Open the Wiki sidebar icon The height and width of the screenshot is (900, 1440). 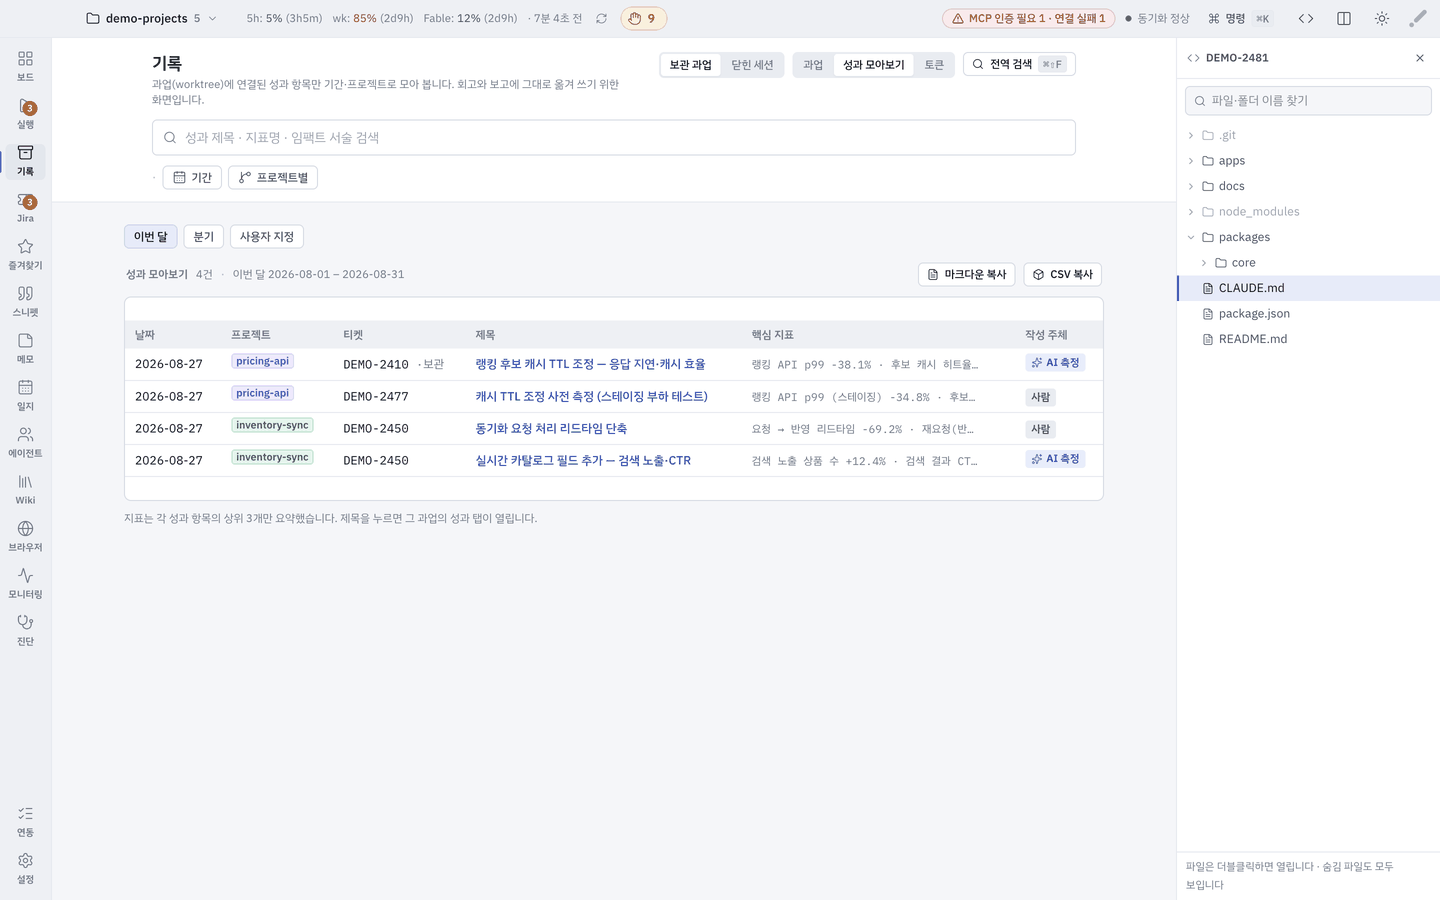tap(25, 490)
